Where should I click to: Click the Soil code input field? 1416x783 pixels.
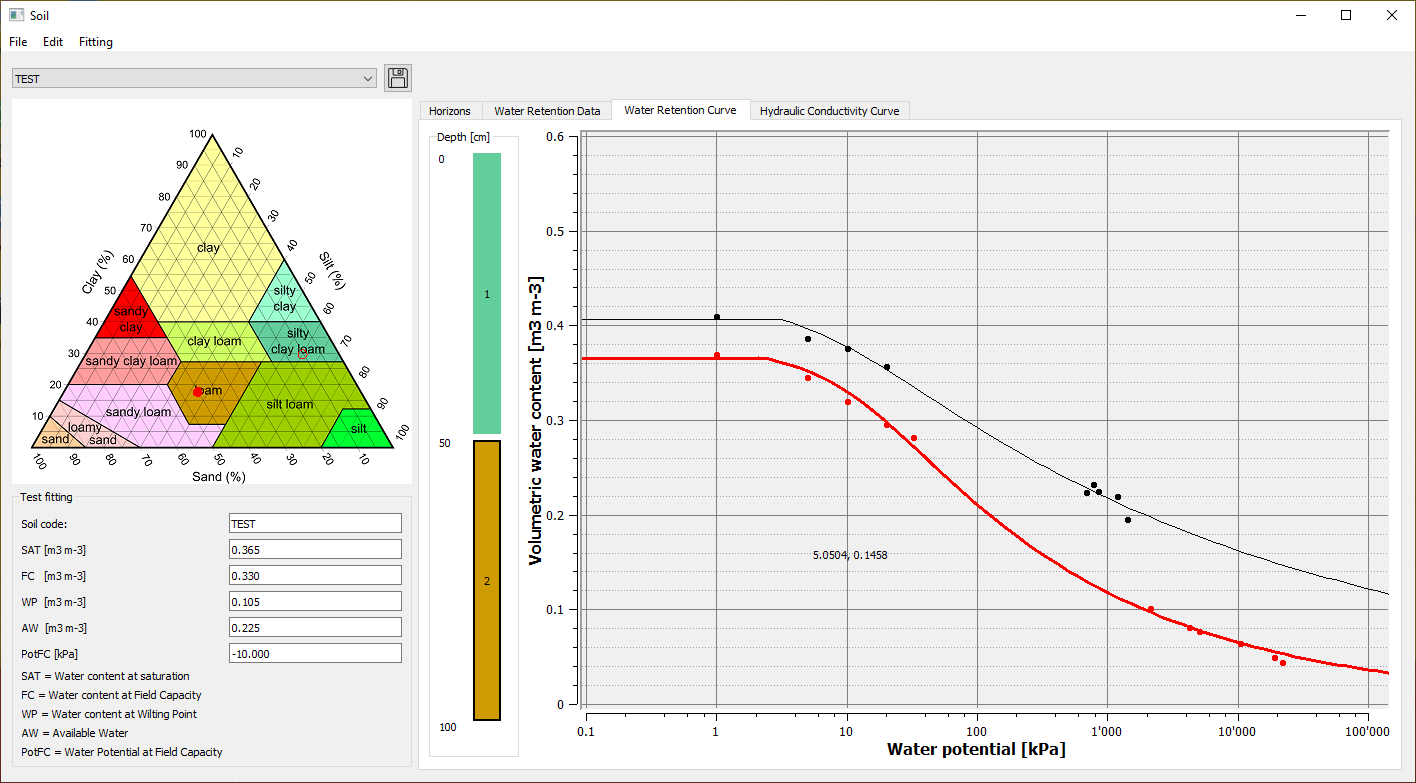pos(315,523)
